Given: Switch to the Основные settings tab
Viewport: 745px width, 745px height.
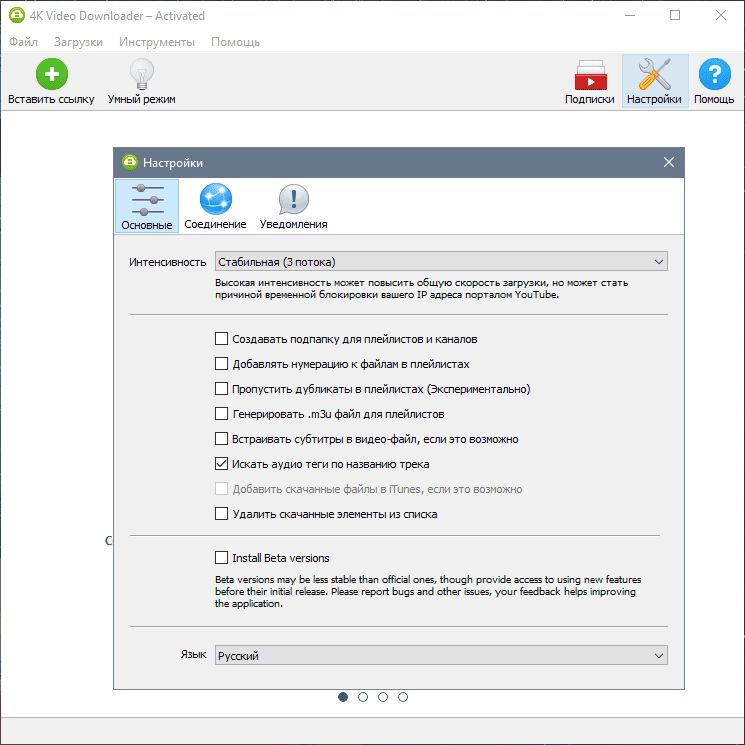Looking at the screenshot, I should tap(147, 206).
